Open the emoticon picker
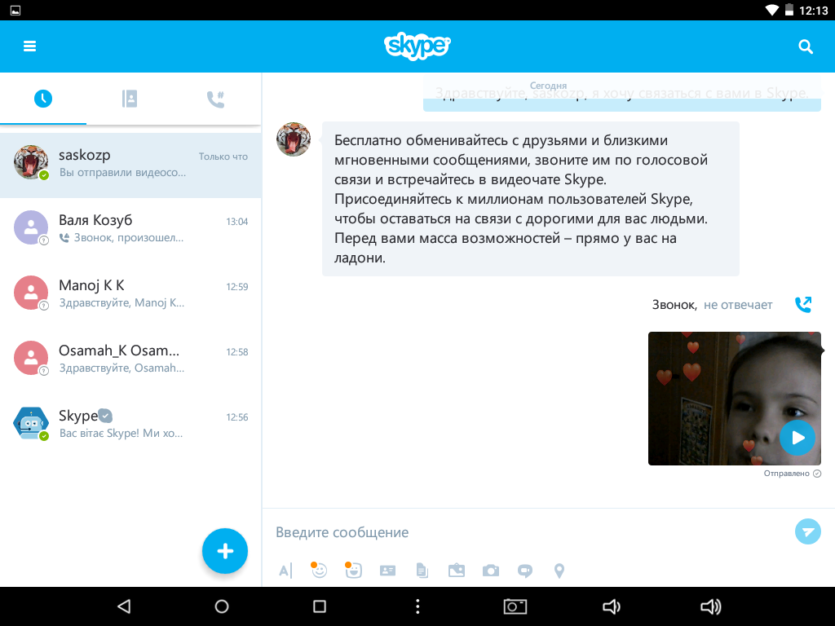Image resolution: width=835 pixels, height=626 pixels. point(319,570)
